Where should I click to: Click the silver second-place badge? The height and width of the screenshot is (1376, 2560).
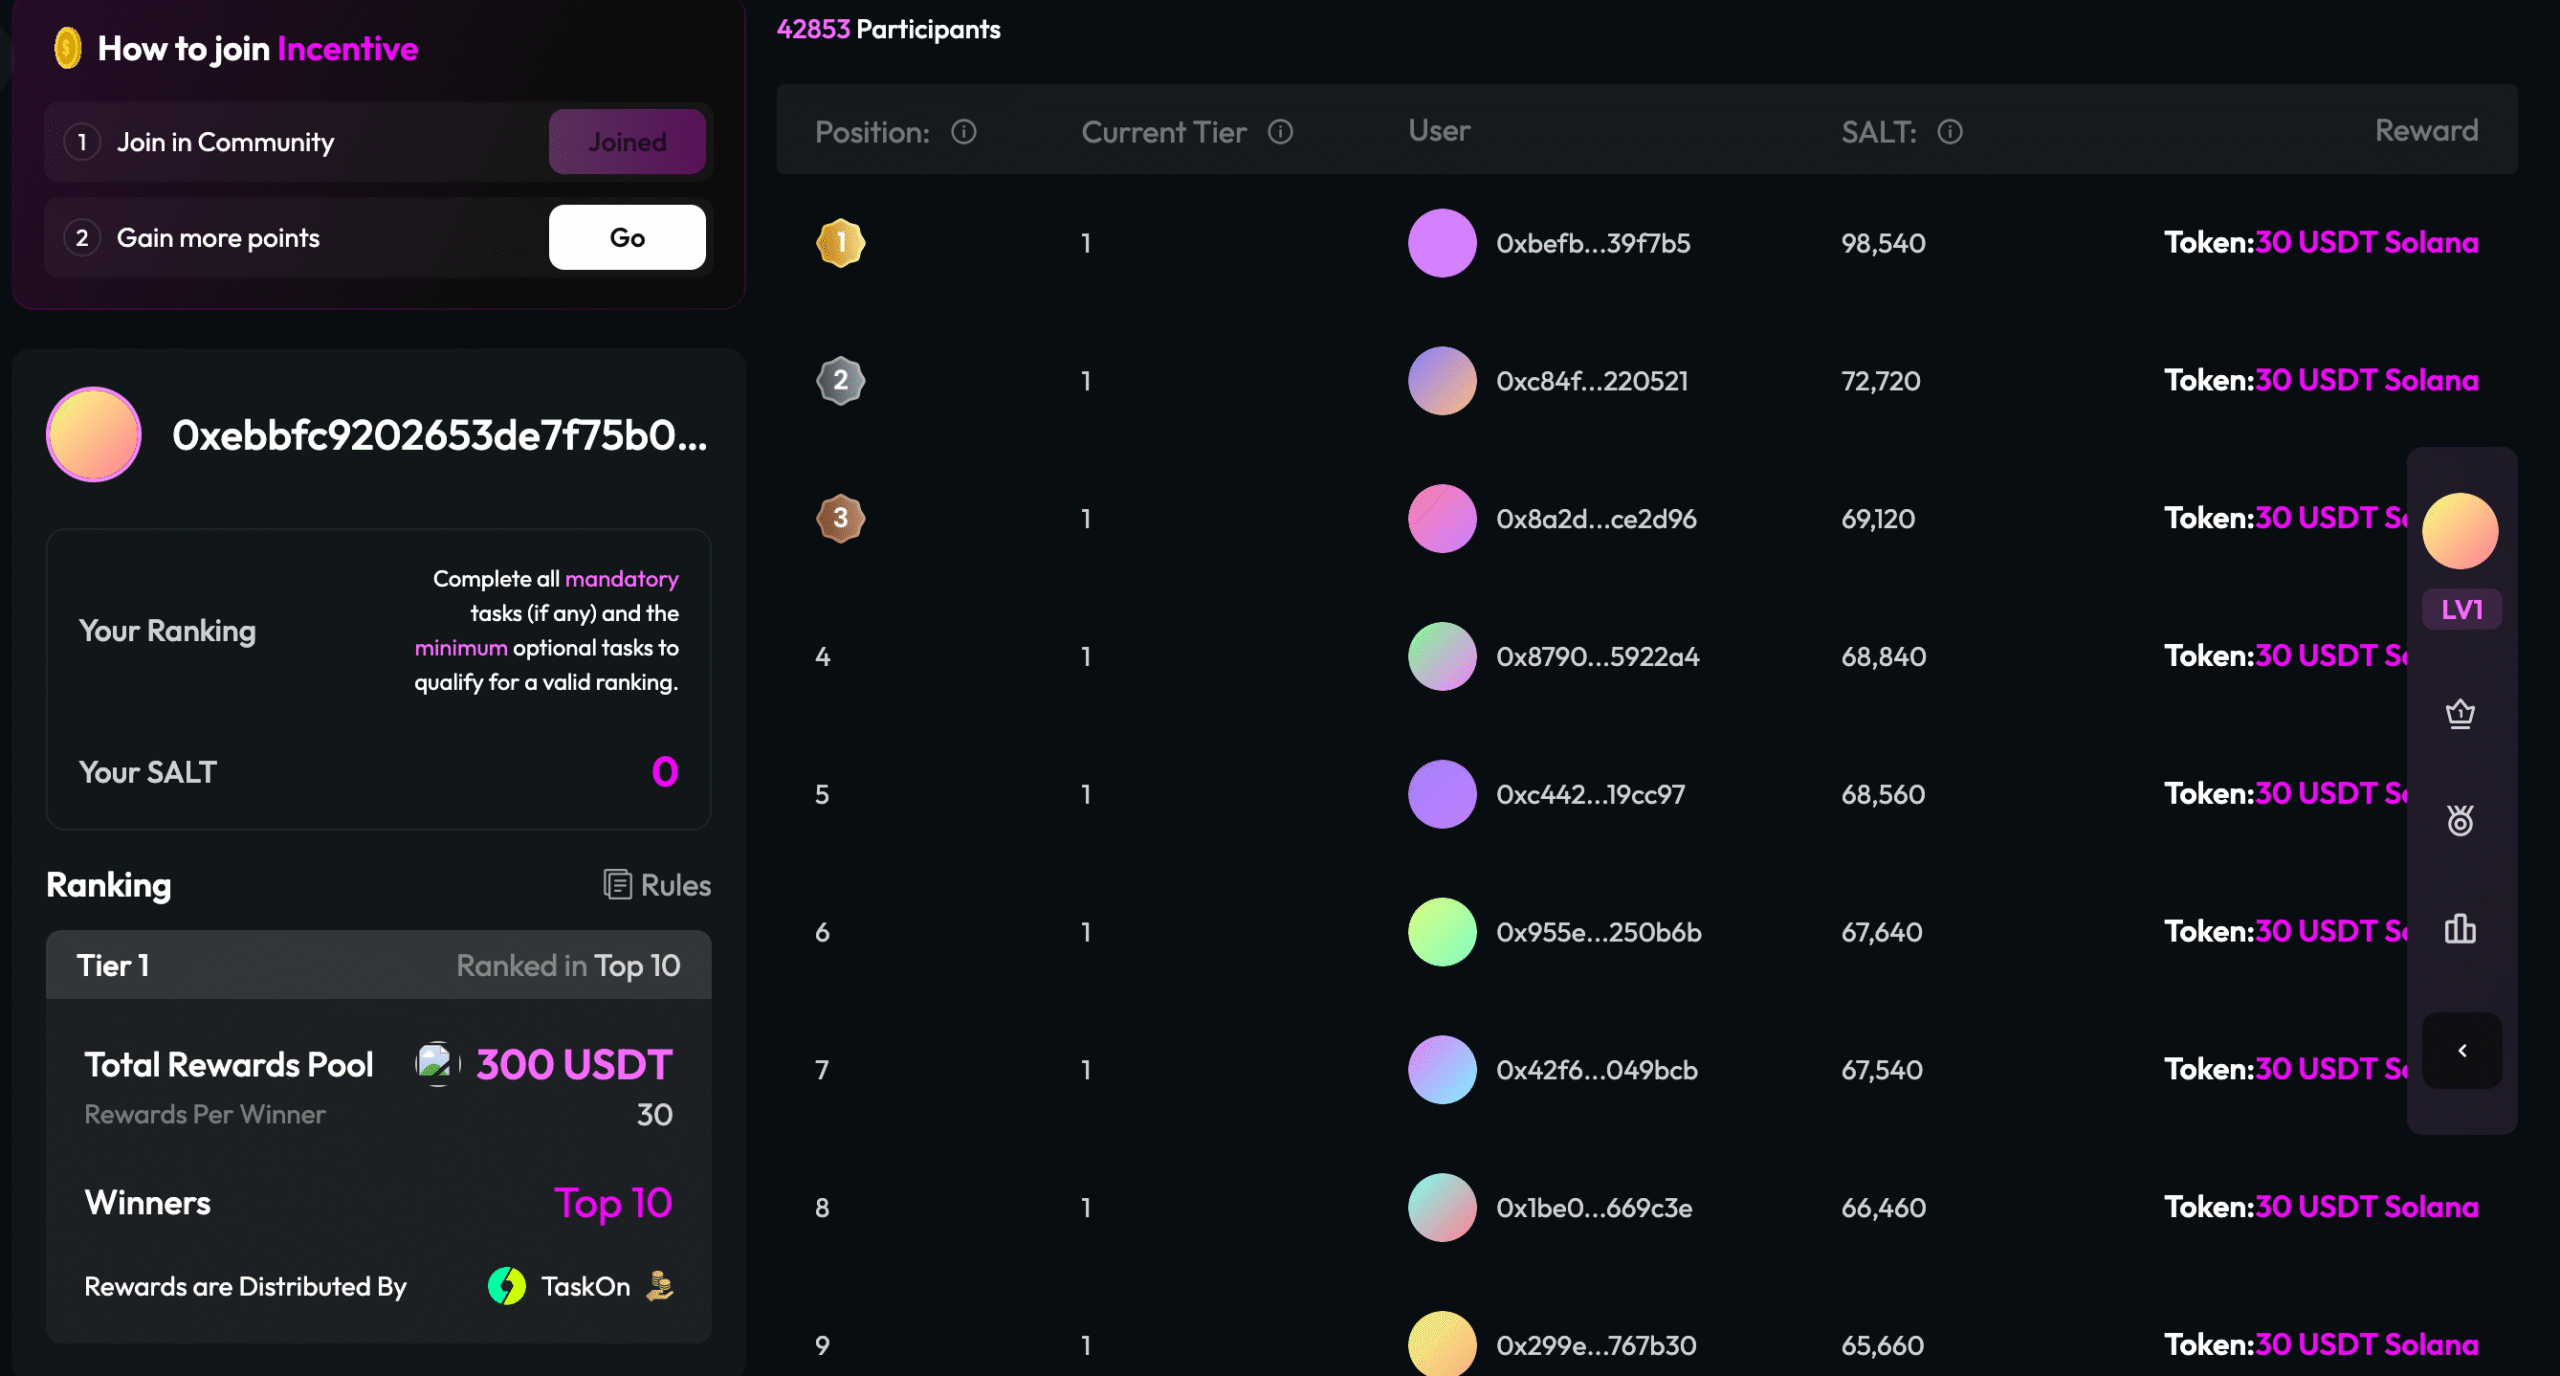coord(840,381)
